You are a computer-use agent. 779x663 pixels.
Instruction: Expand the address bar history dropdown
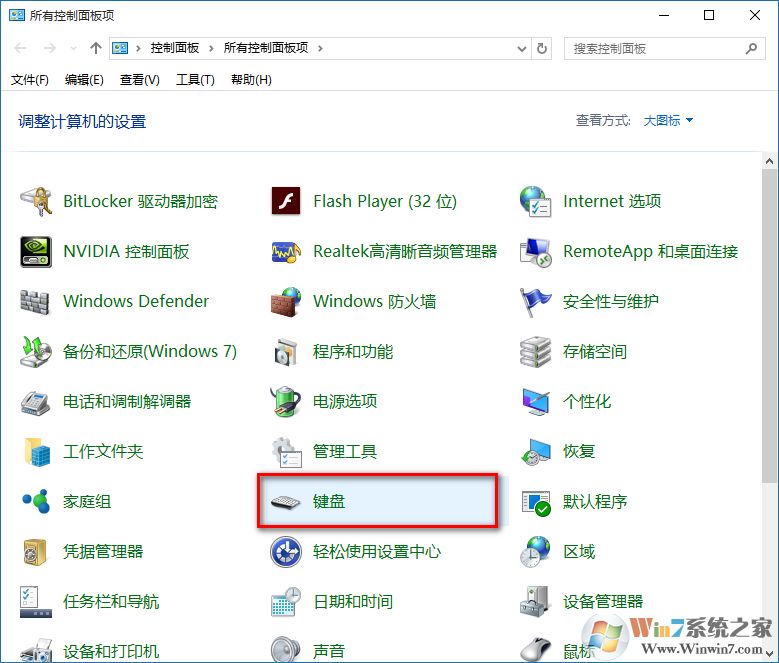[522, 49]
